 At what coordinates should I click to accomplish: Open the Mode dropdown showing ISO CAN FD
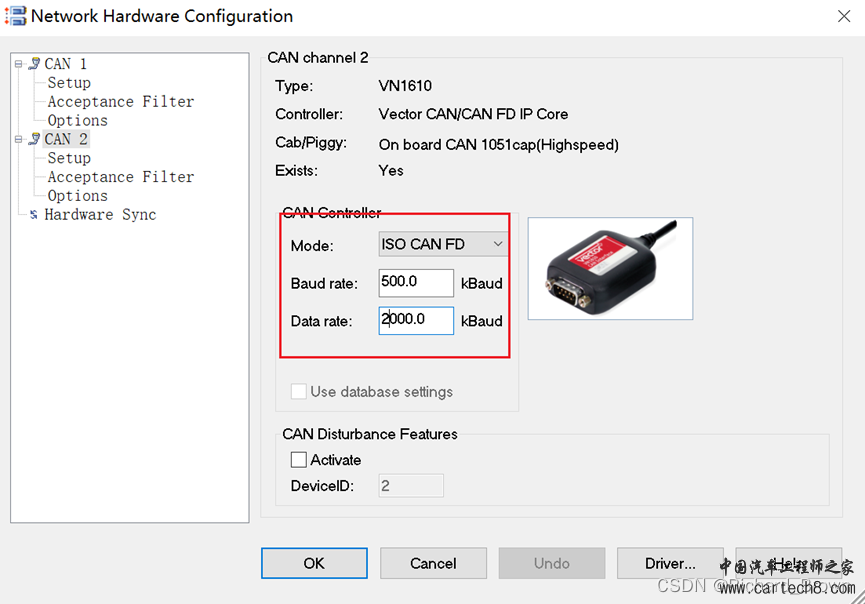[x=498, y=243]
